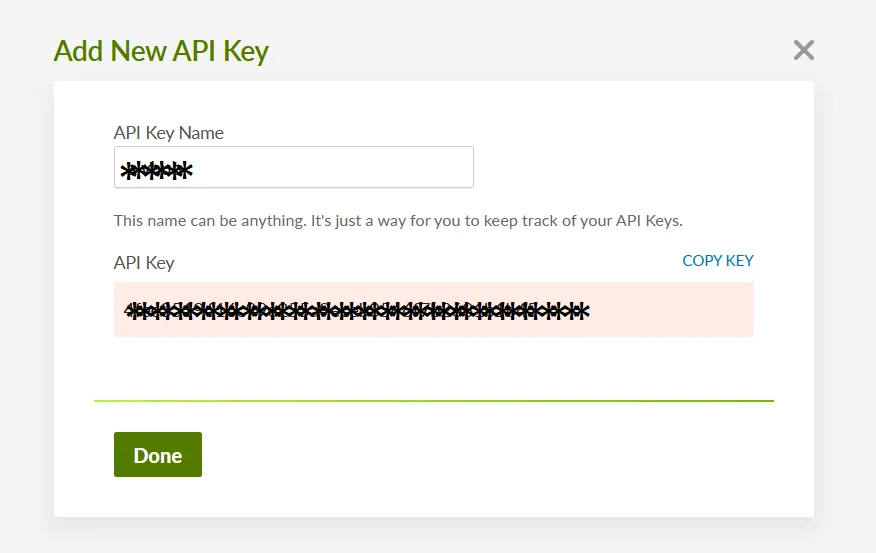This screenshot has height=553, width=876.
Task: Click the white panel area beside Done button
Action: click(447, 455)
